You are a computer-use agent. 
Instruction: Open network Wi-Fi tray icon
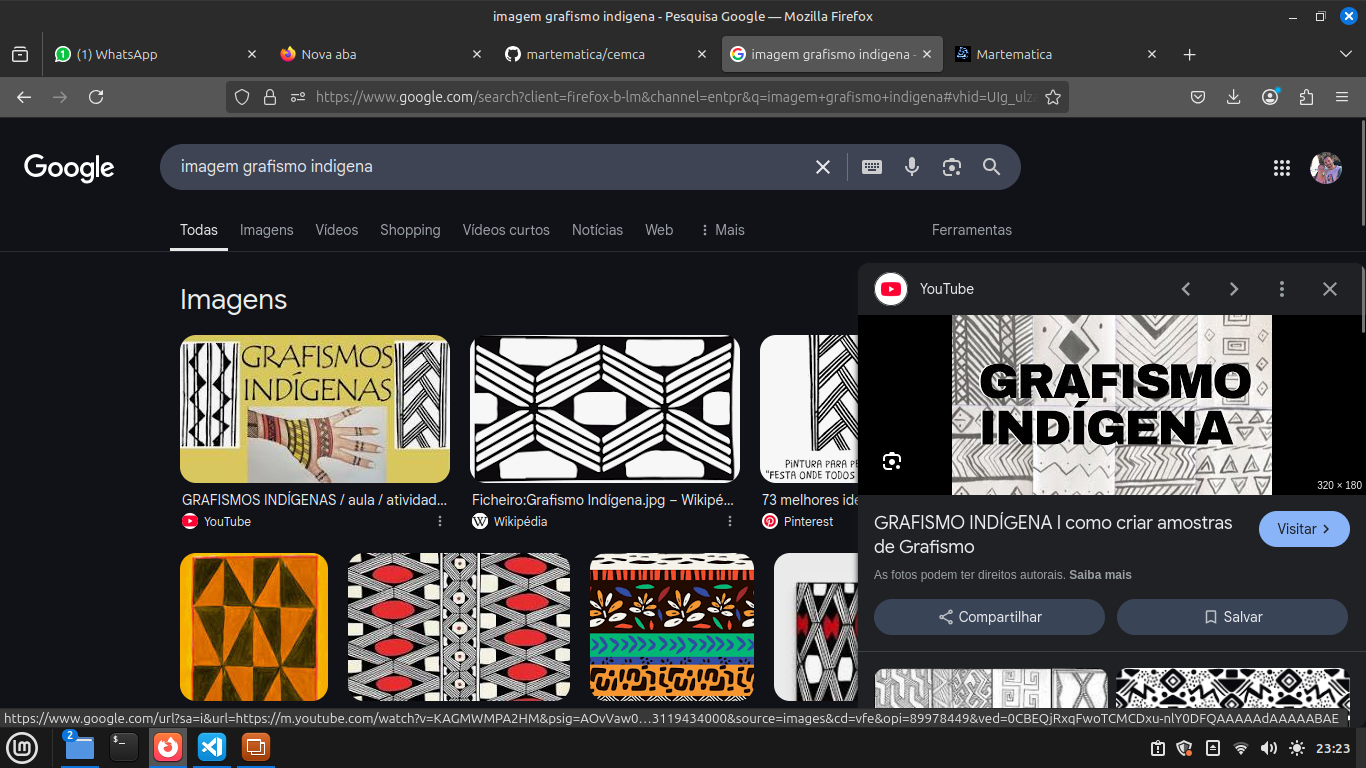pos(1241,748)
